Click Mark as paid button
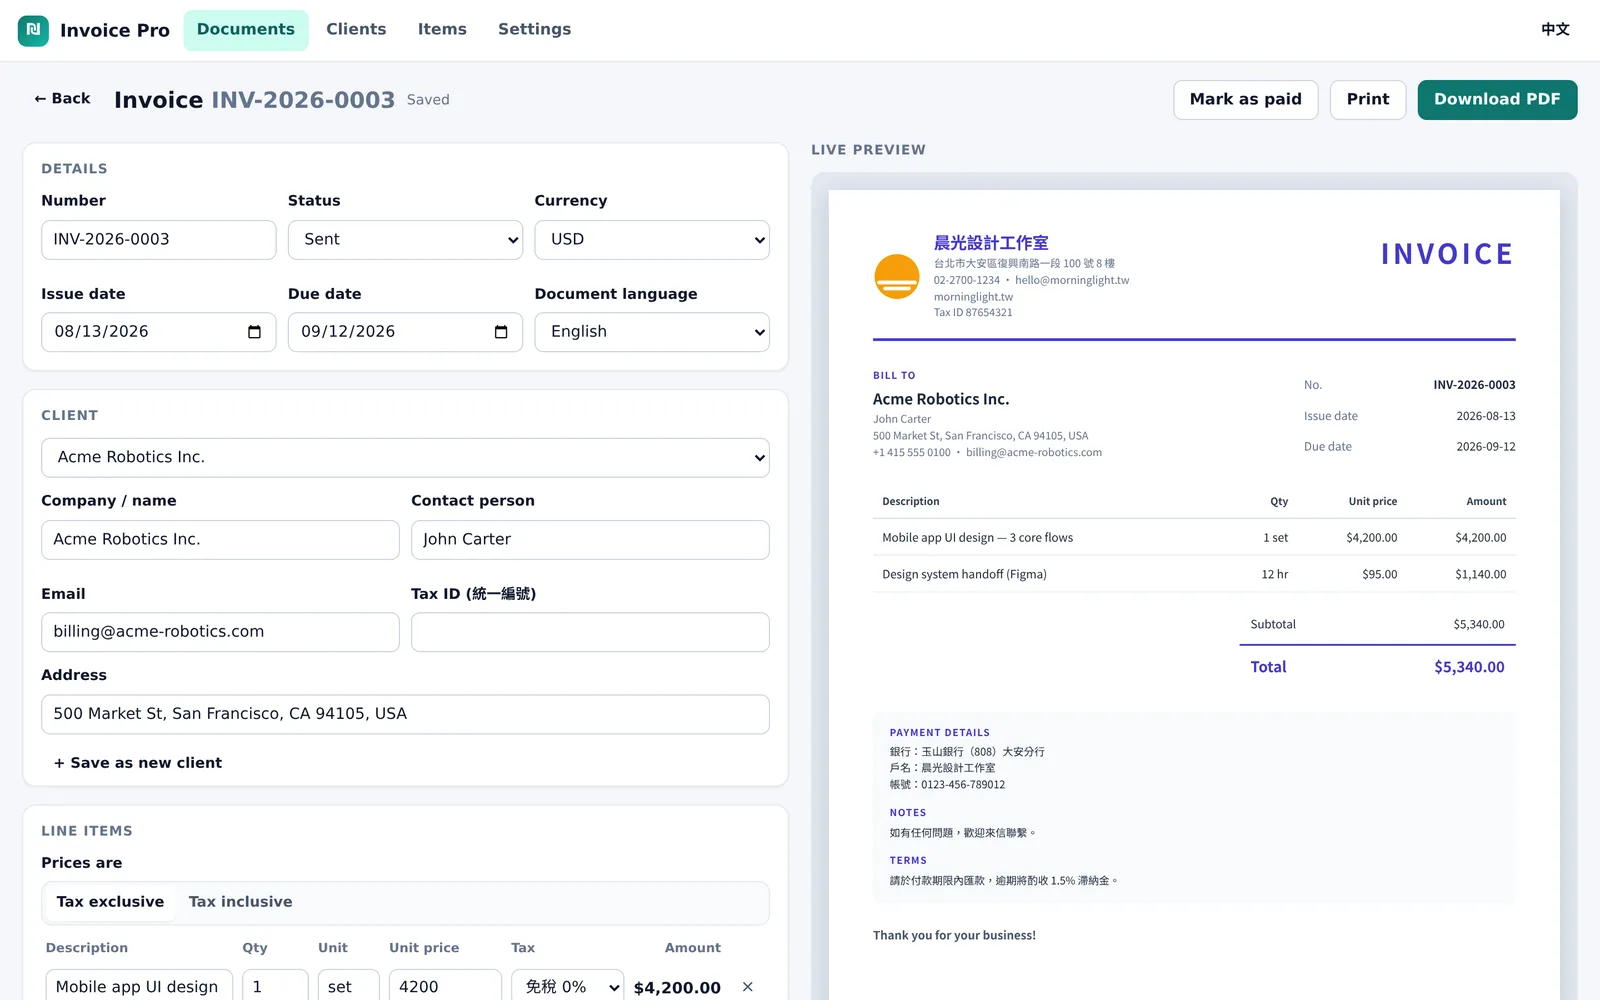The height and width of the screenshot is (1000, 1600). click(1246, 100)
